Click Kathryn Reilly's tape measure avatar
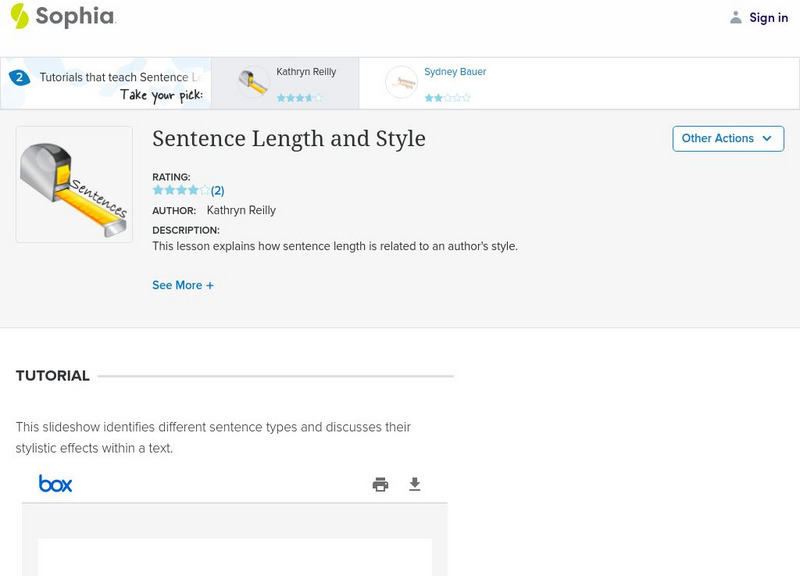 tap(254, 82)
